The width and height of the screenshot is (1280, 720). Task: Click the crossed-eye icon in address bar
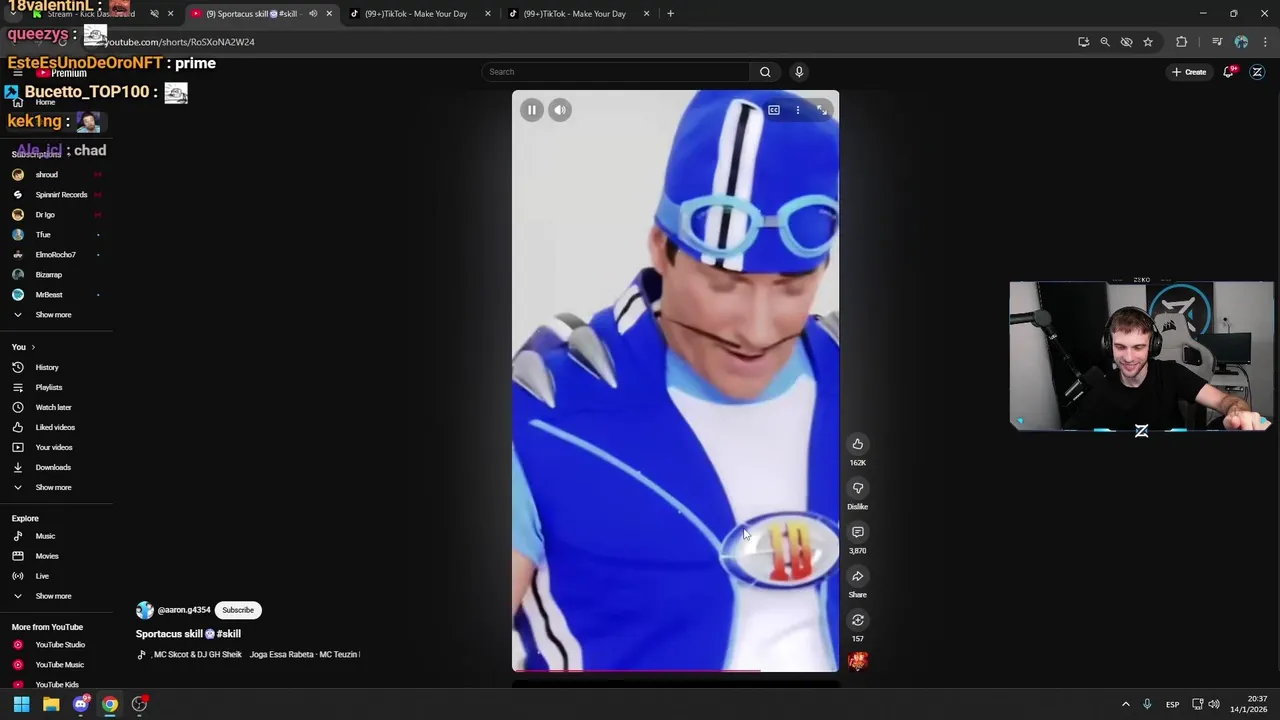coord(1126,42)
